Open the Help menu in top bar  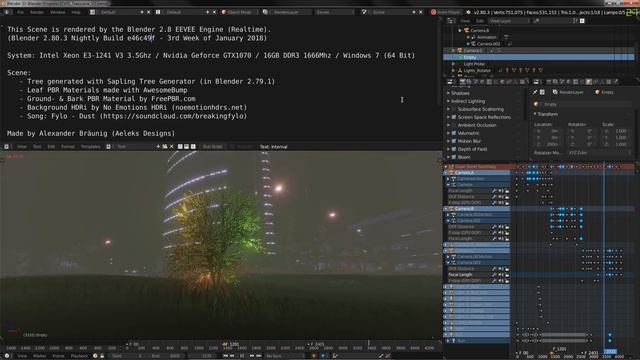tap(76, 12)
